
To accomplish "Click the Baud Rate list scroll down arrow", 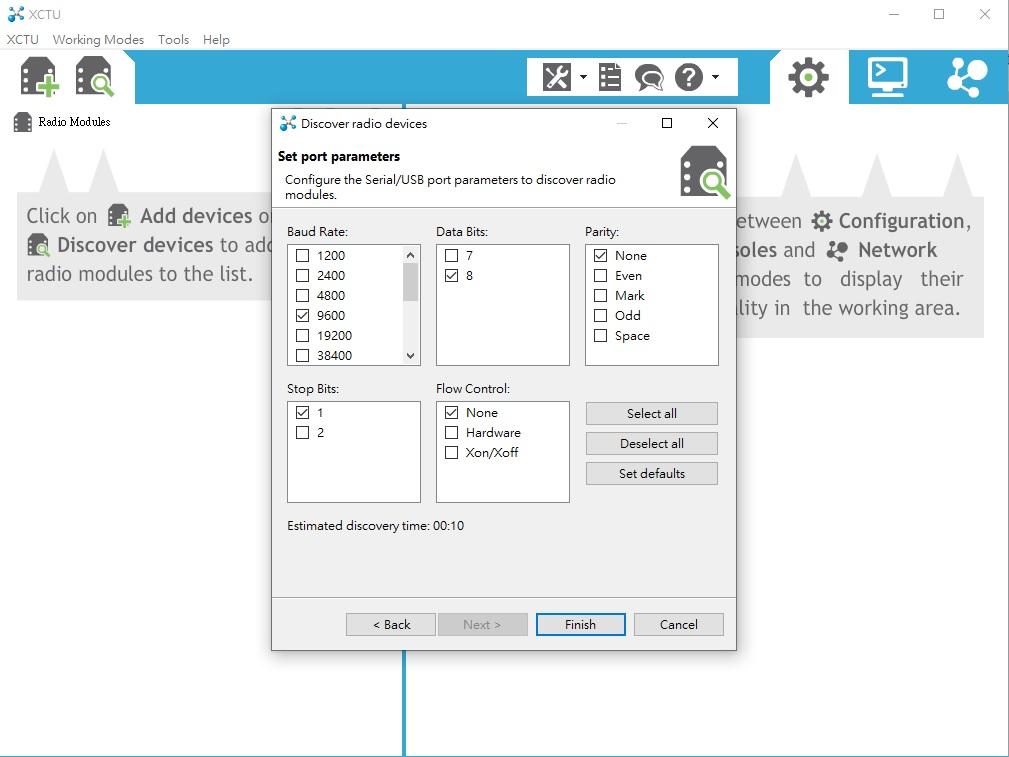I will point(411,355).
